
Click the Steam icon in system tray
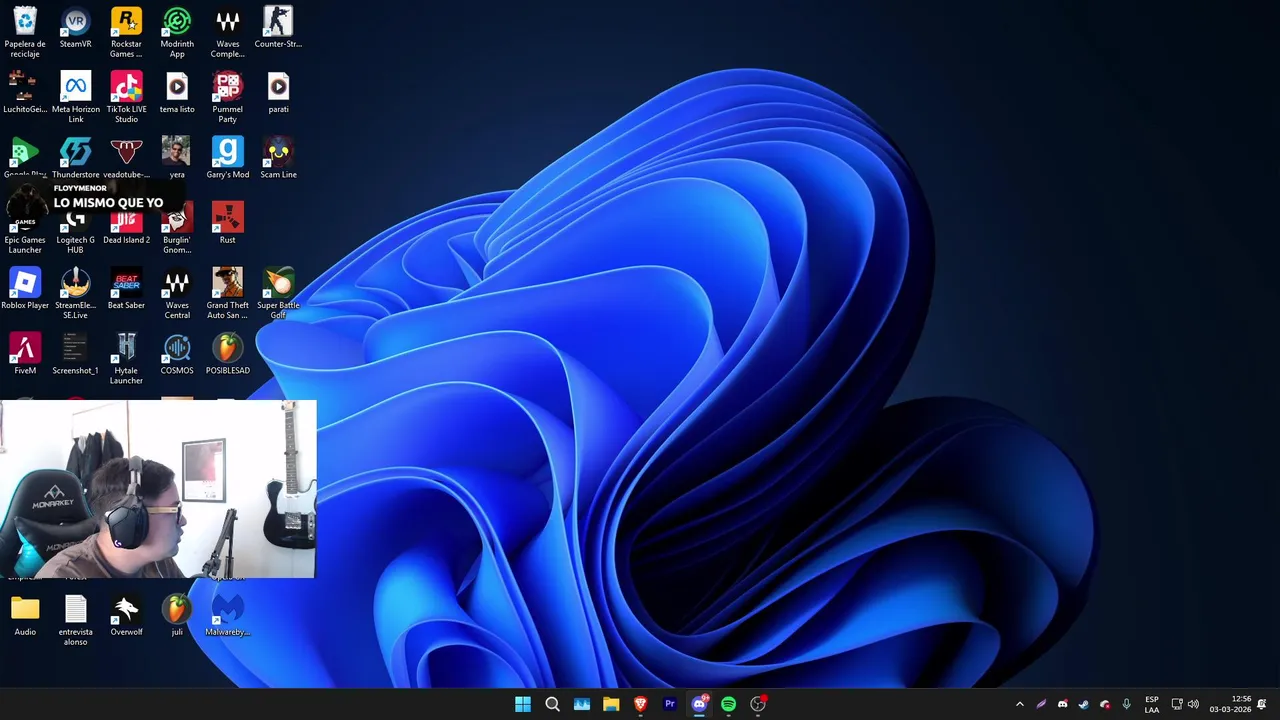(1084, 704)
